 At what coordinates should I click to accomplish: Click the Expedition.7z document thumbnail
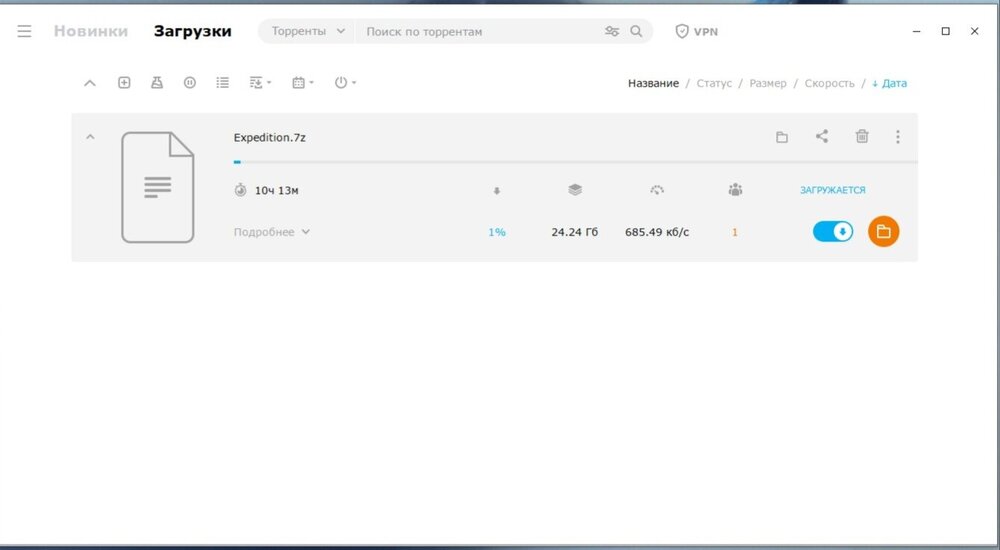click(x=158, y=187)
